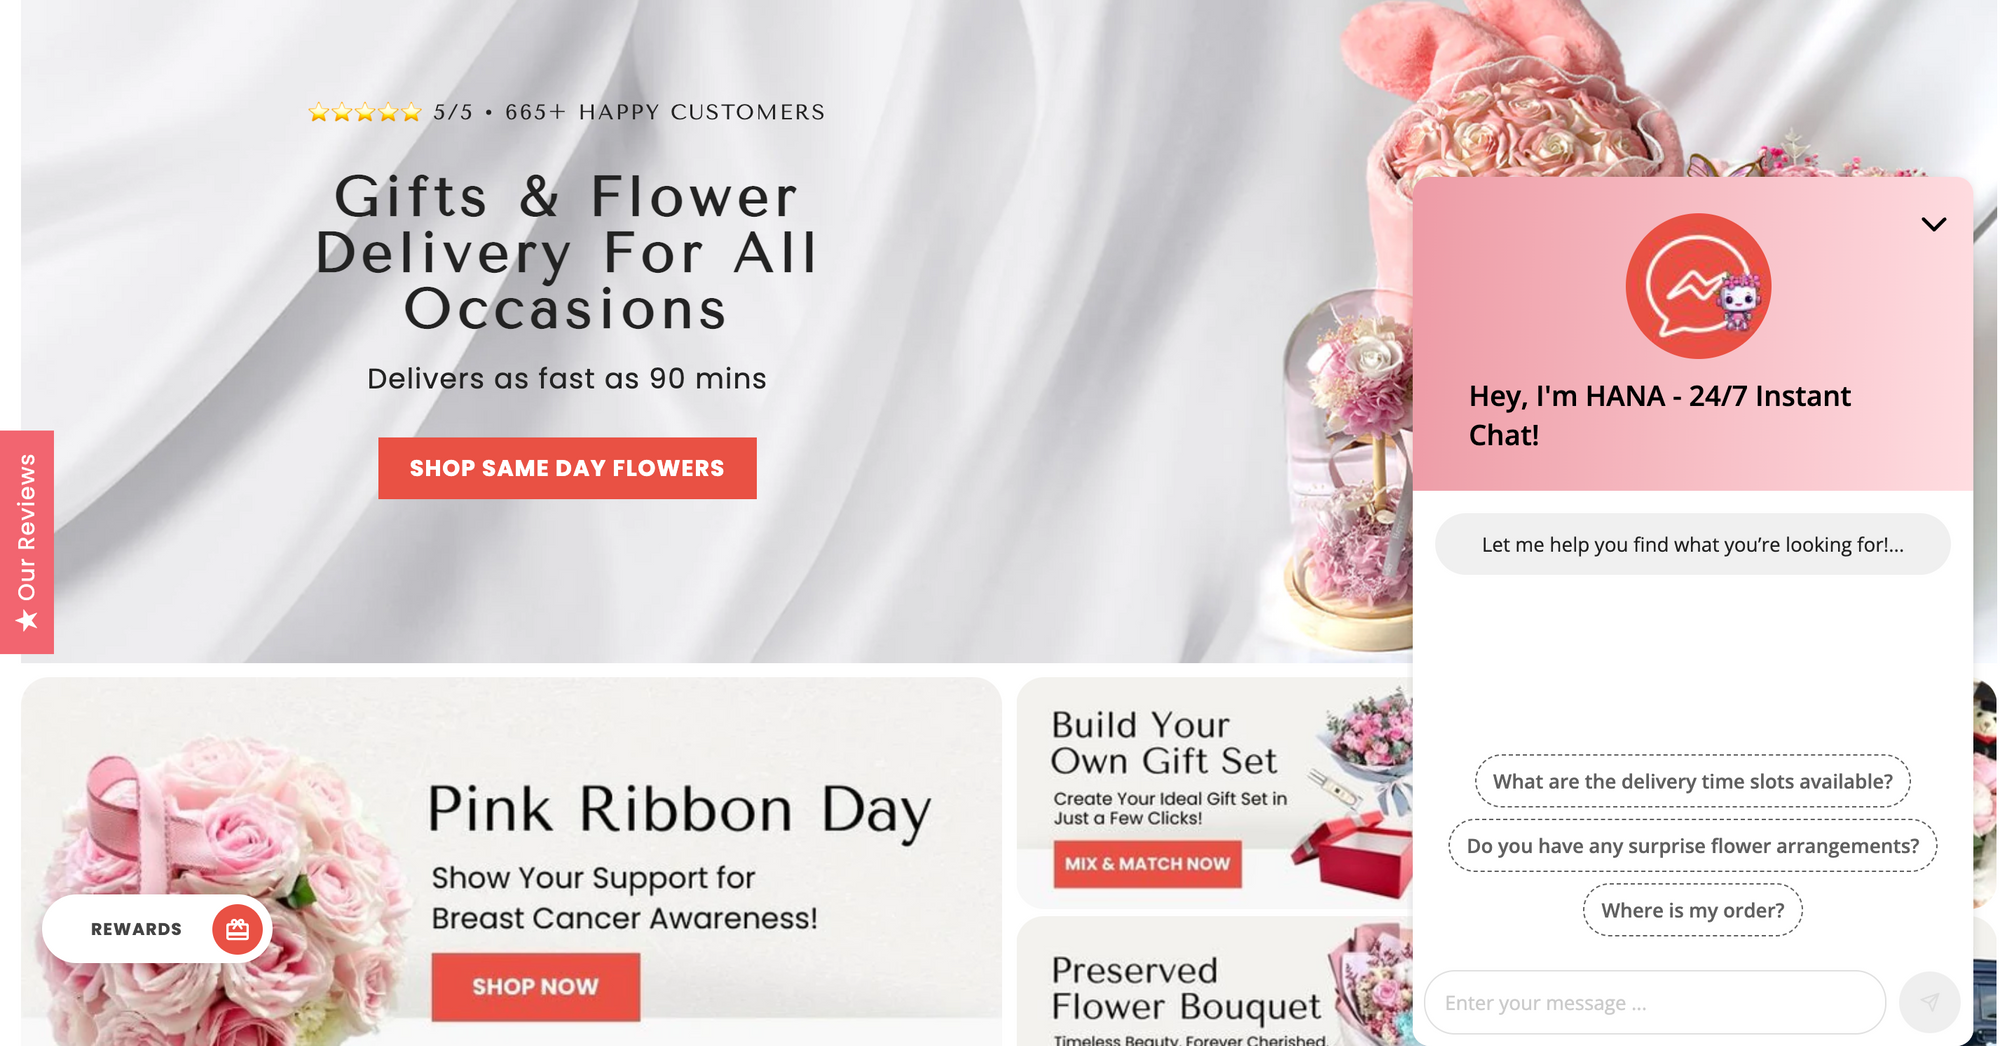2000x1046 pixels.
Task: Click the five-star rating icons
Action: [365, 112]
